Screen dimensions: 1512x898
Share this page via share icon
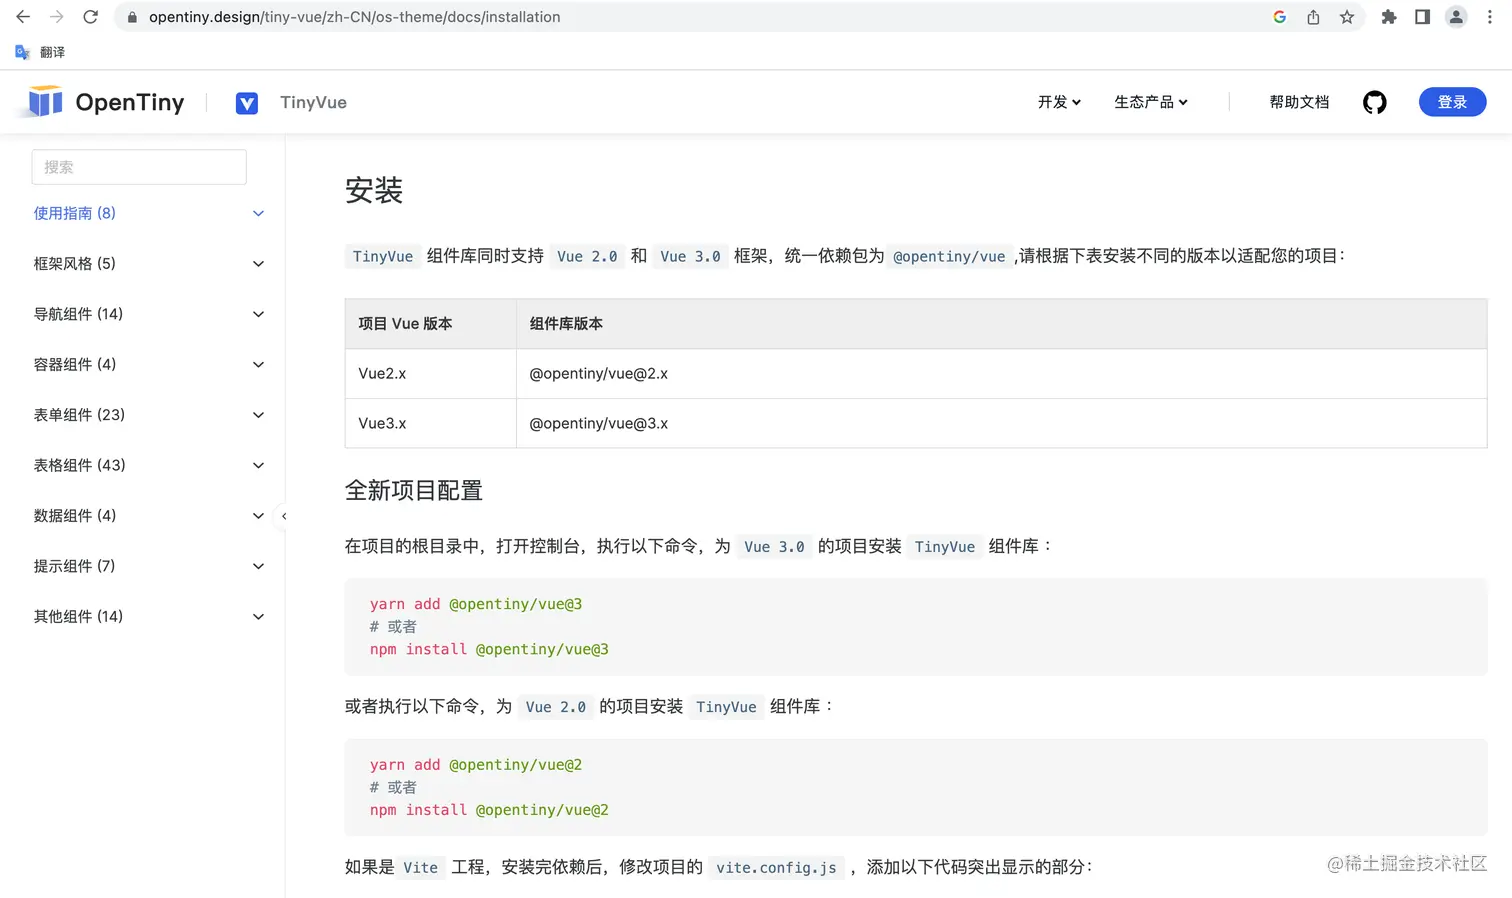(x=1313, y=17)
